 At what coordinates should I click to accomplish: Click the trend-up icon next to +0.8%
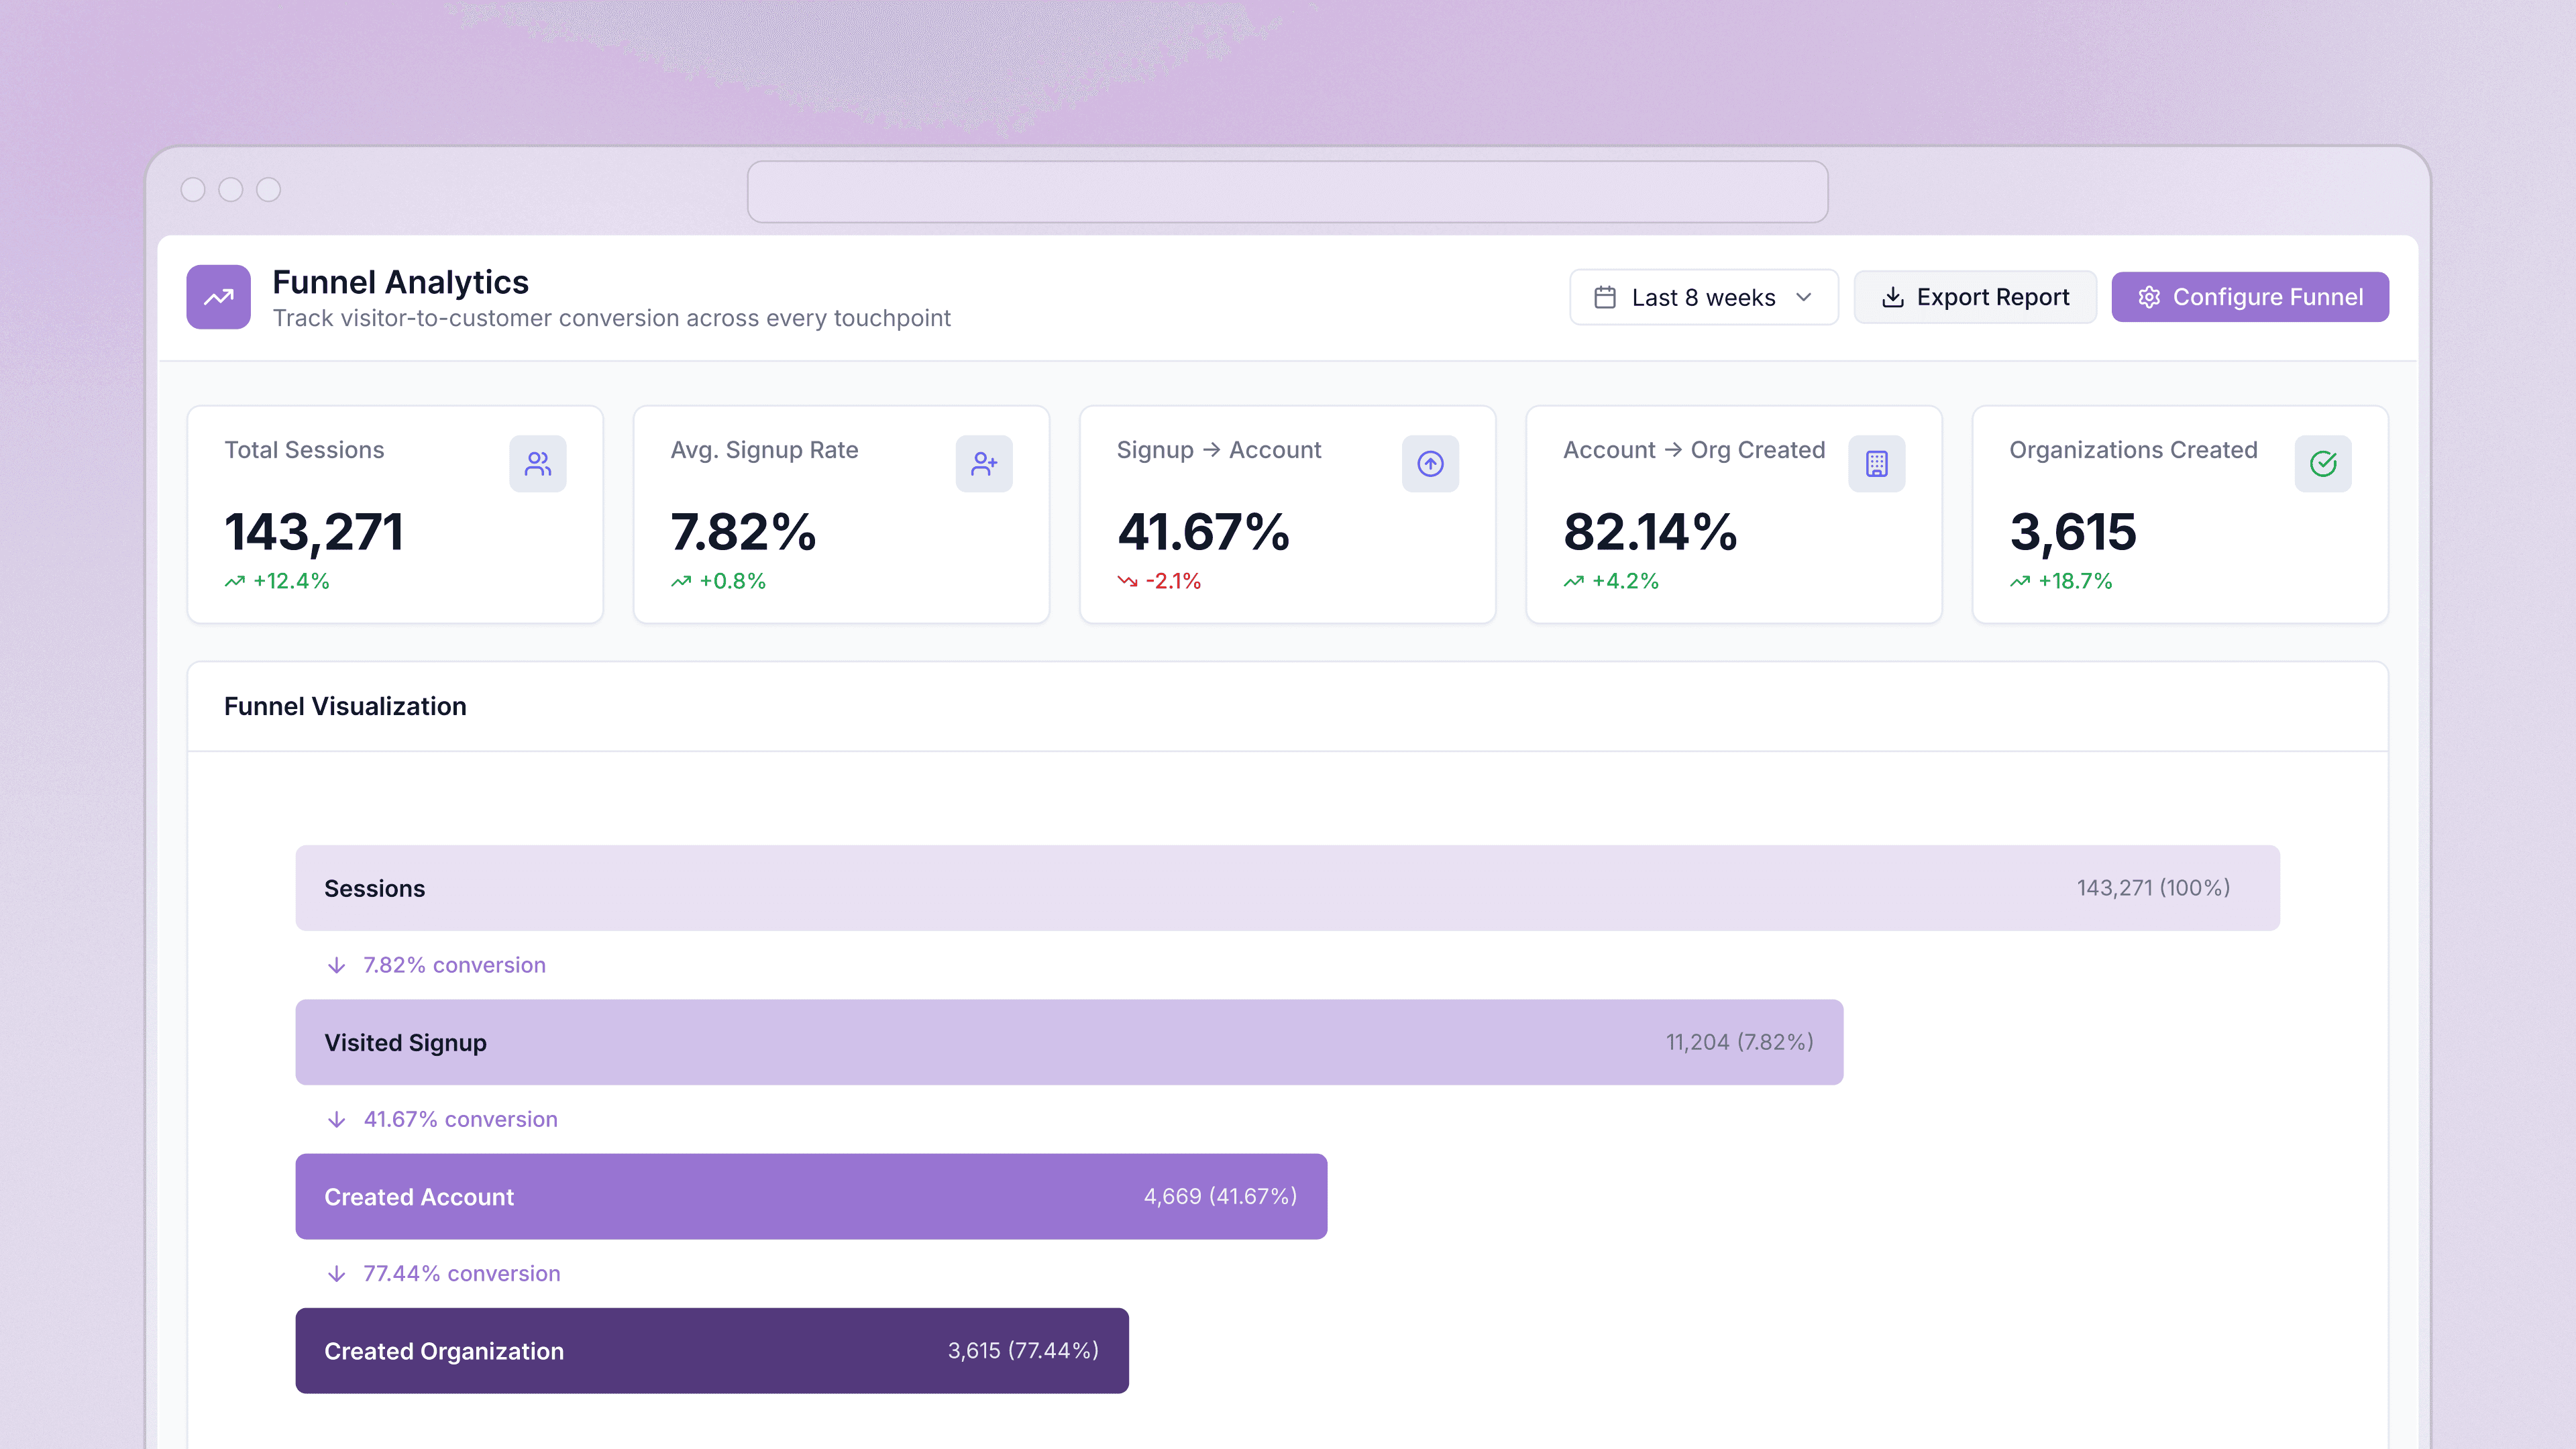pyautogui.click(x=681, y=581)
